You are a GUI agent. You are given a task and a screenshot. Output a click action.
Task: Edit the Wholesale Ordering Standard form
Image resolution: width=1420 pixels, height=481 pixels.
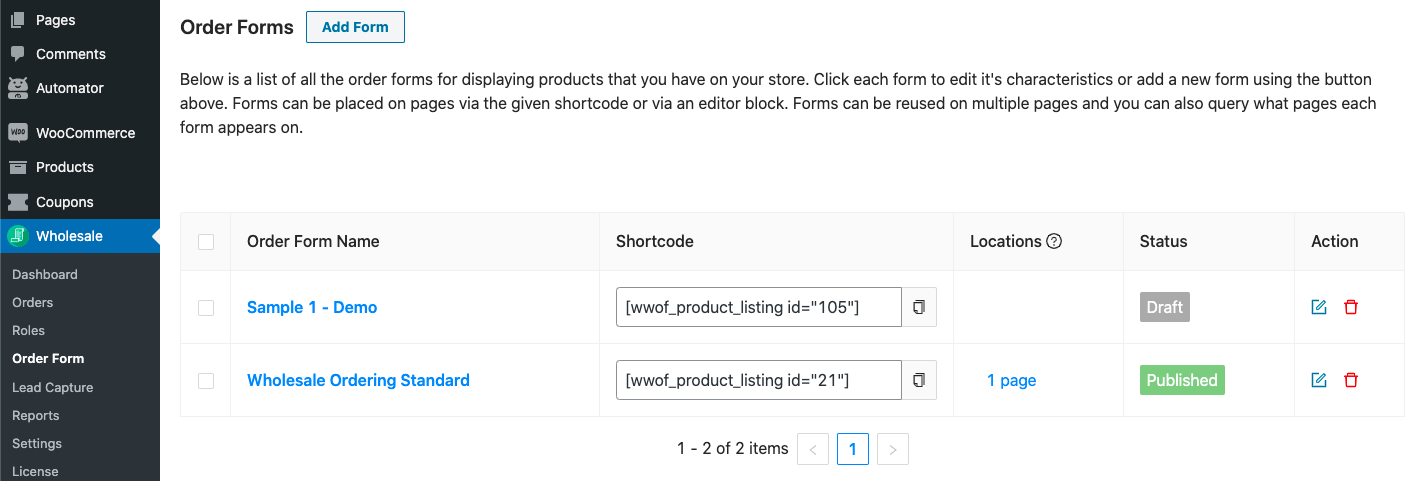click(x=1319, y=380)
